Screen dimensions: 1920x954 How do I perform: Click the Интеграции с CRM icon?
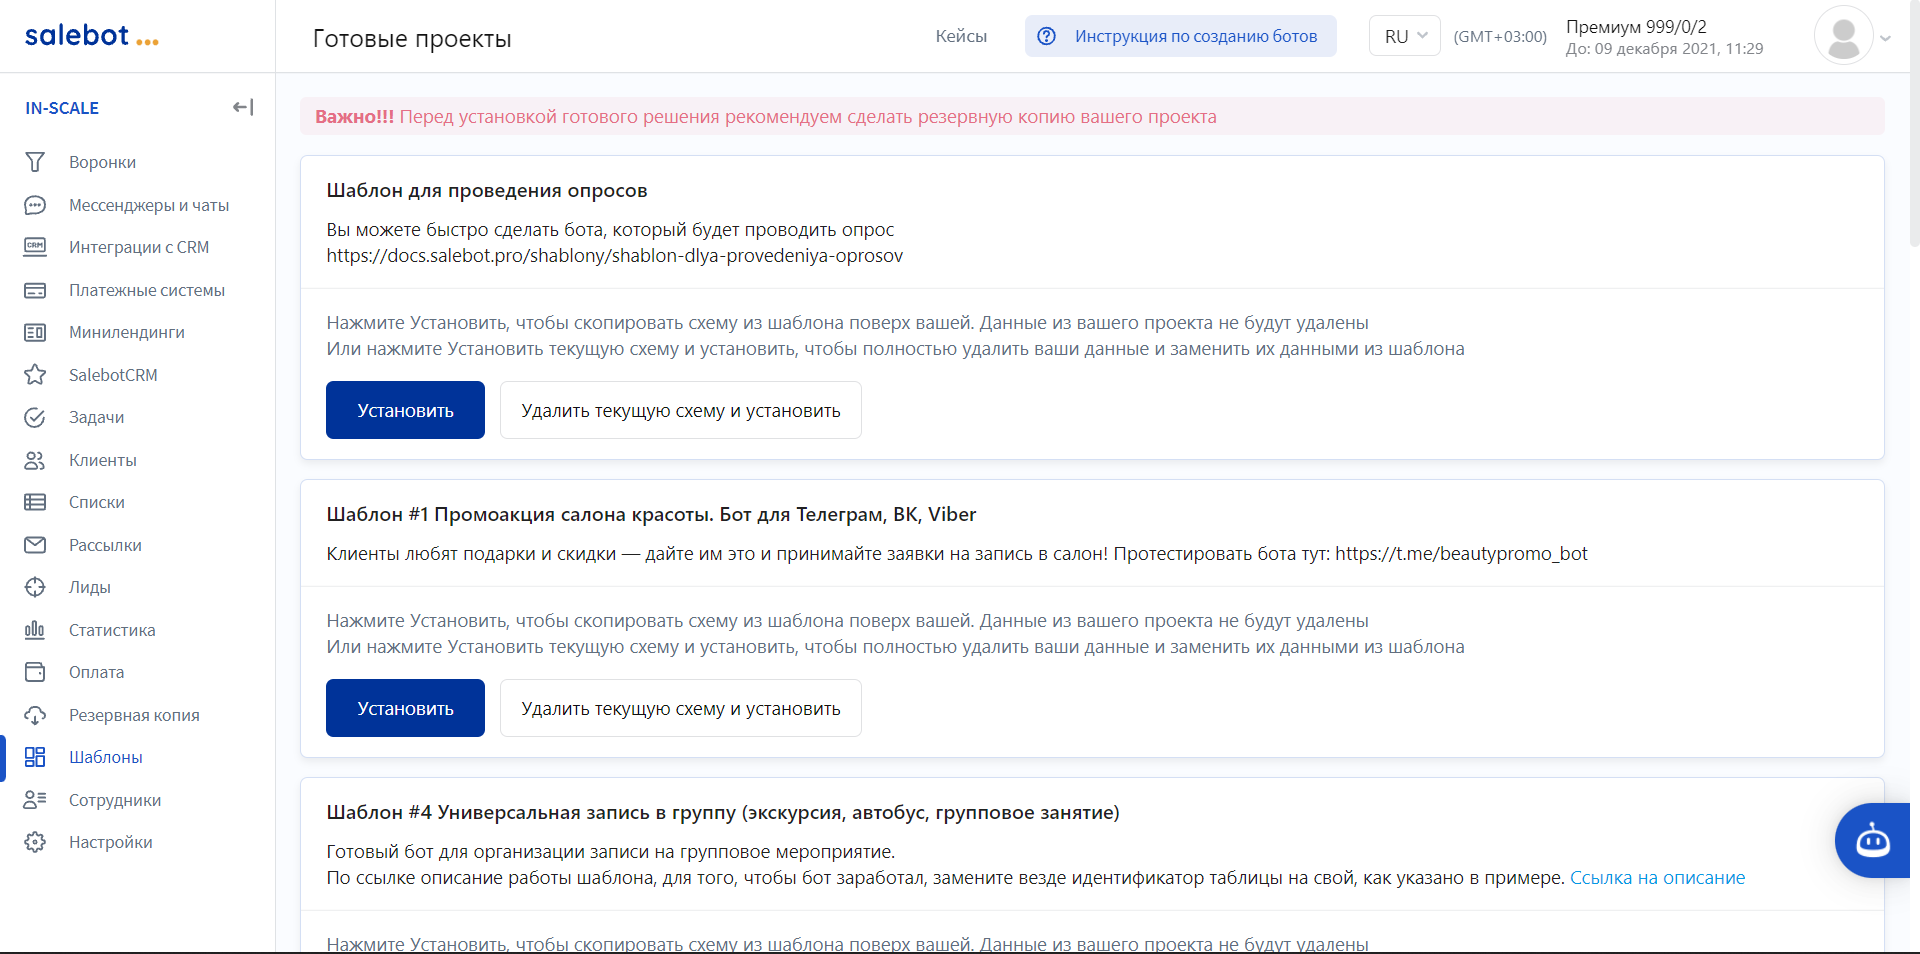[x=35, y=247]
